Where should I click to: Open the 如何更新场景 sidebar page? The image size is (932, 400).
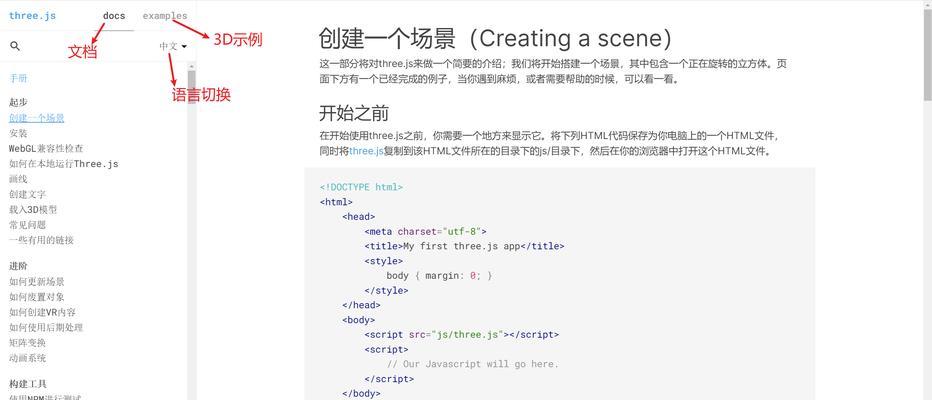(37, 282)
